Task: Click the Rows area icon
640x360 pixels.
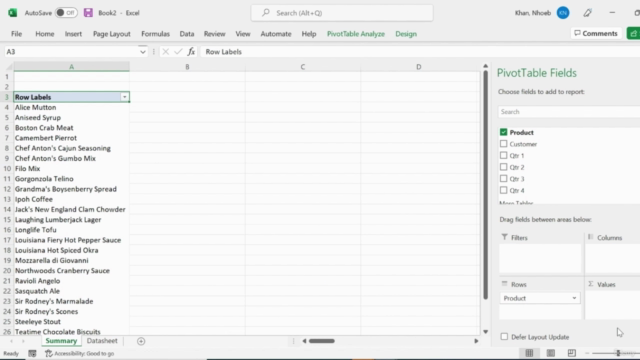Action: pos(504,284)
